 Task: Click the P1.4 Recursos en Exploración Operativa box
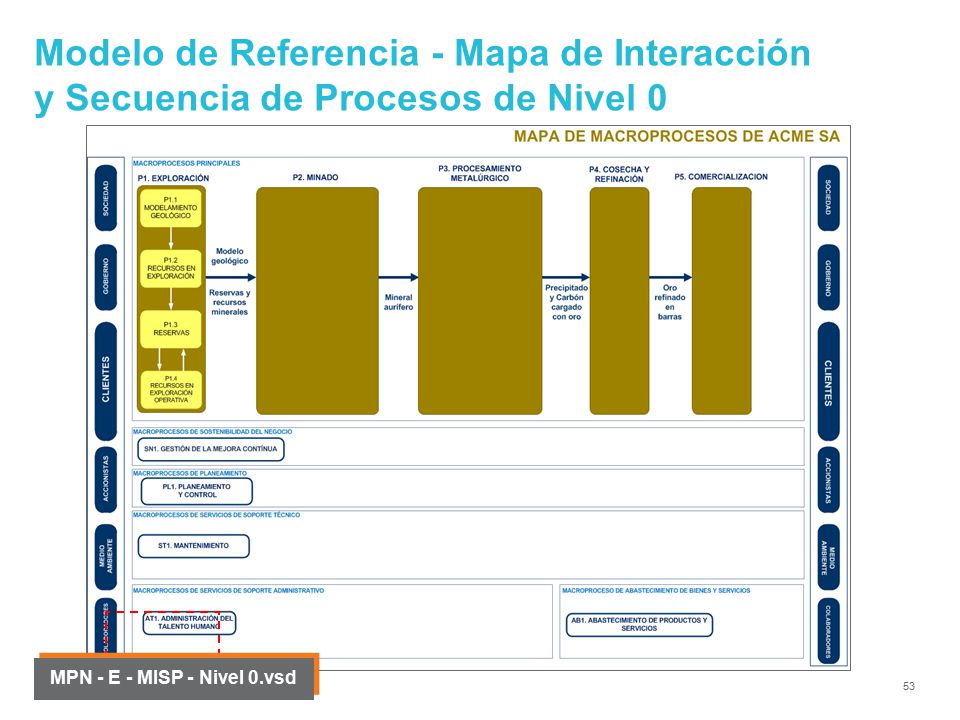point(171,389)
